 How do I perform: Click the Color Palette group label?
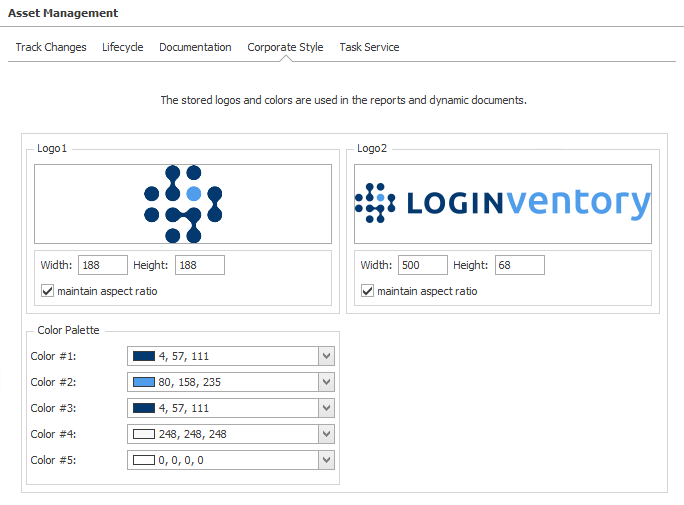(x=68, y=330)
